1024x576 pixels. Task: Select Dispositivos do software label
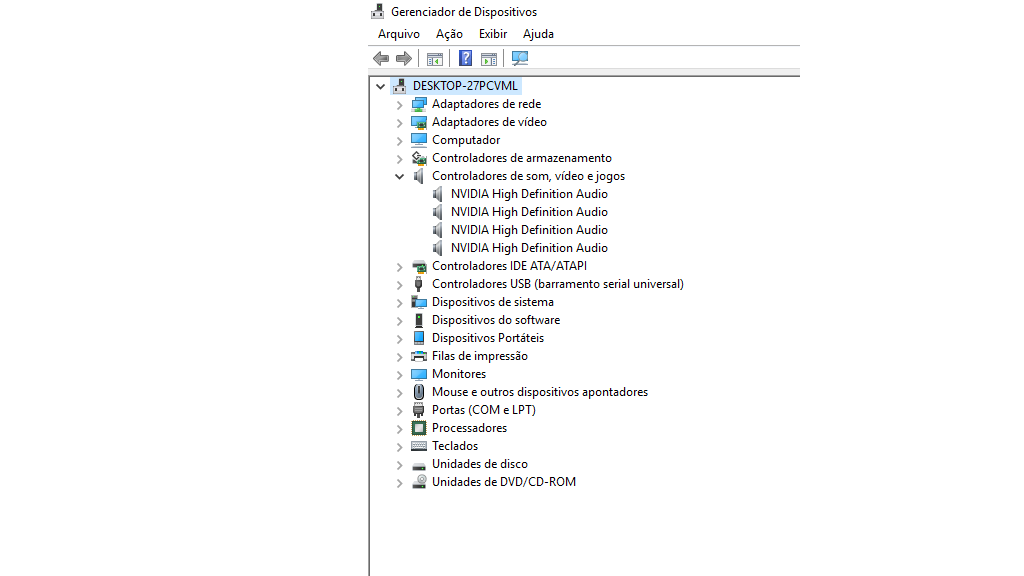(x=496, y=320)
